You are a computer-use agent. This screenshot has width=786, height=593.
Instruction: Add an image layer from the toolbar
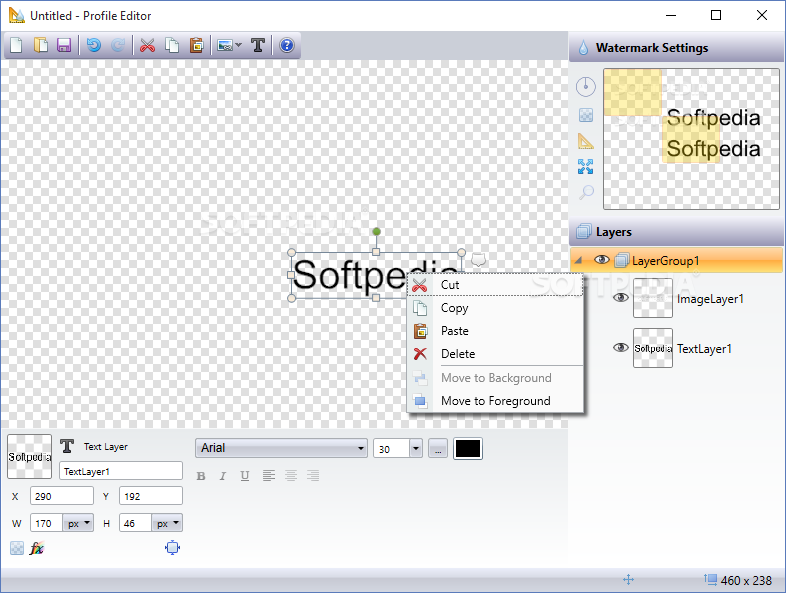pos(225,46)
